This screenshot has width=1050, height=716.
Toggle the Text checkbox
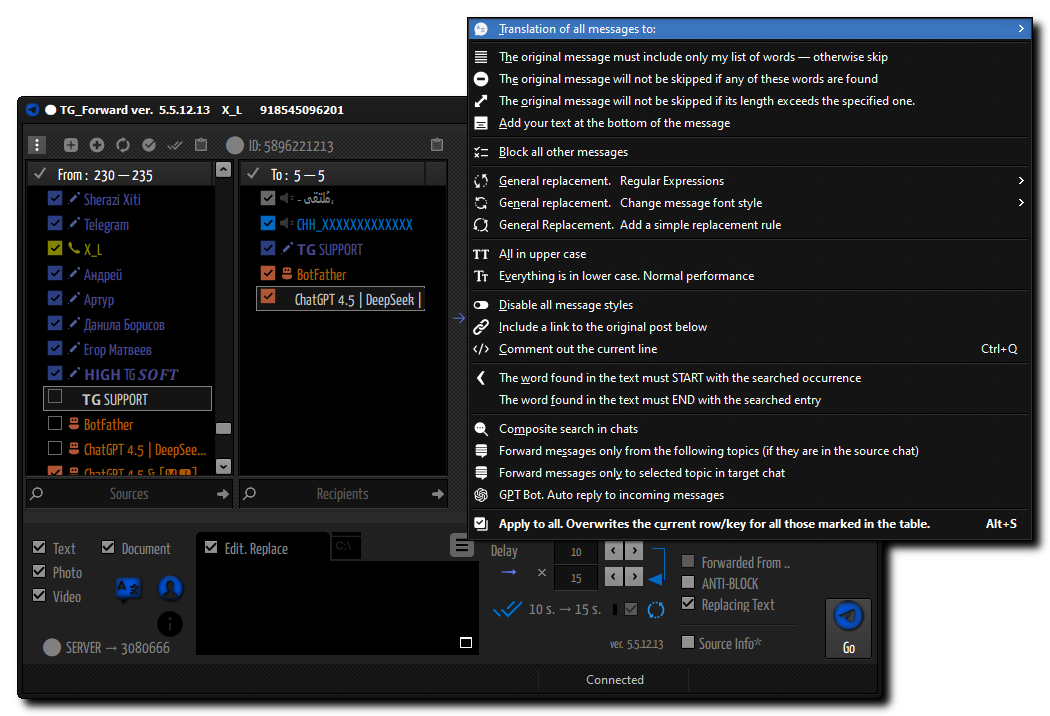tap(39, 547)
